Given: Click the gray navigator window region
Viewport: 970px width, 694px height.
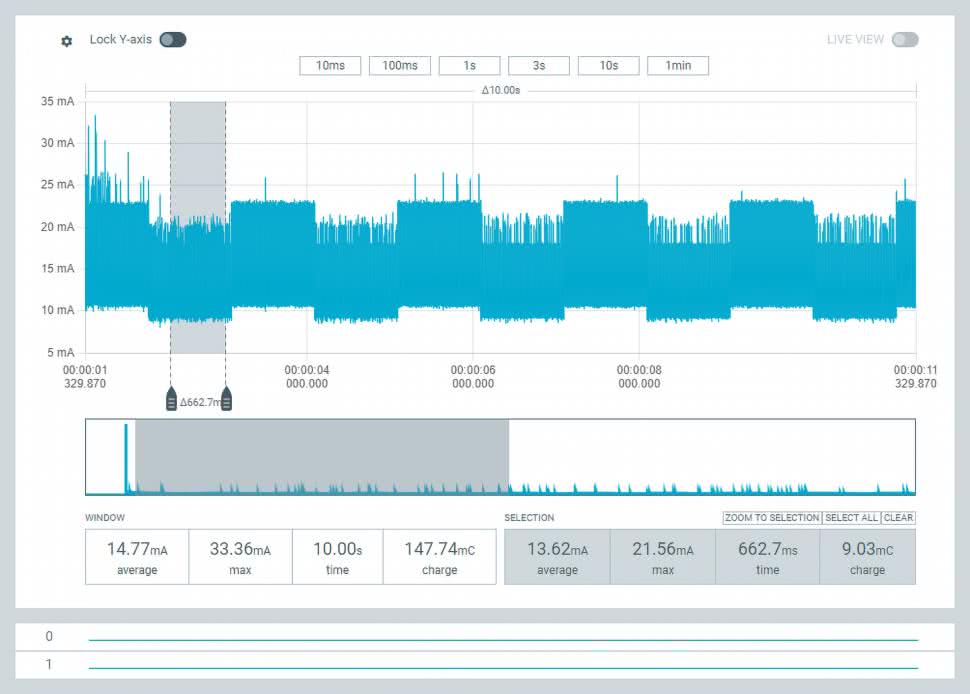Looking at the screenshot, I should click(x=322, y=455).
